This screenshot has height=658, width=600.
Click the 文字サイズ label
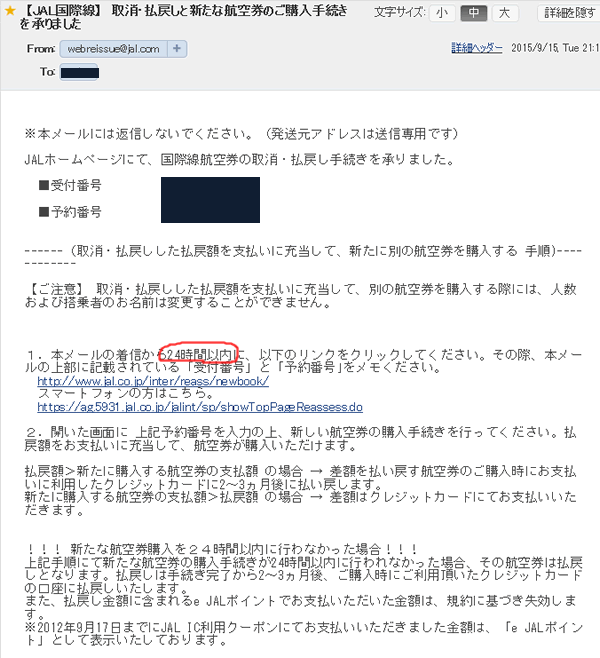pyautogui.click(x=399, y=13)
